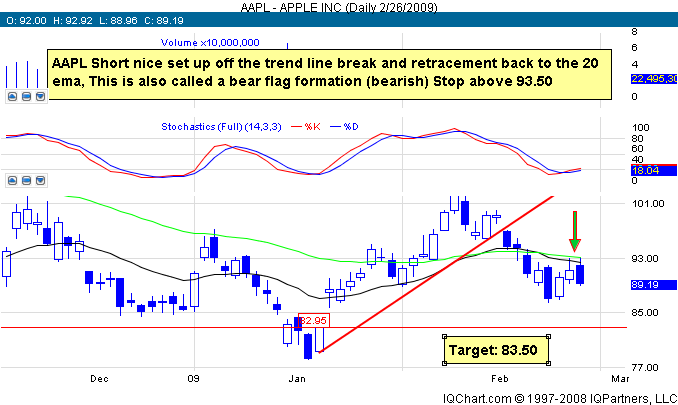
Task: Minimize the Stochastics pane with its middle icon
Action: [26, 180]
